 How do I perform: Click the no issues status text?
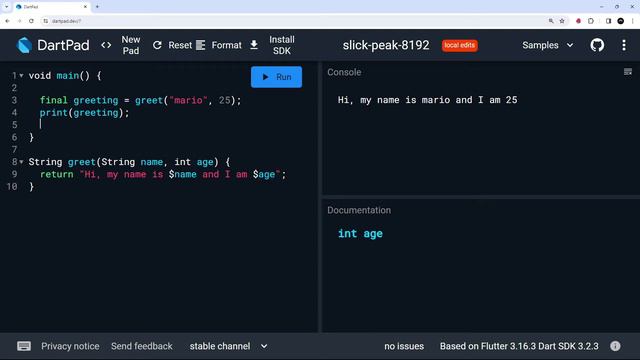[x=404, y=346]
